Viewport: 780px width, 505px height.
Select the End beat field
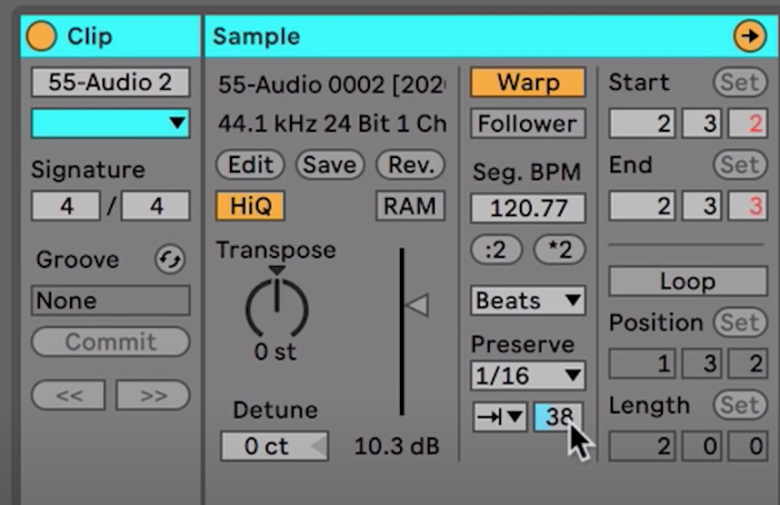point(701,205)
